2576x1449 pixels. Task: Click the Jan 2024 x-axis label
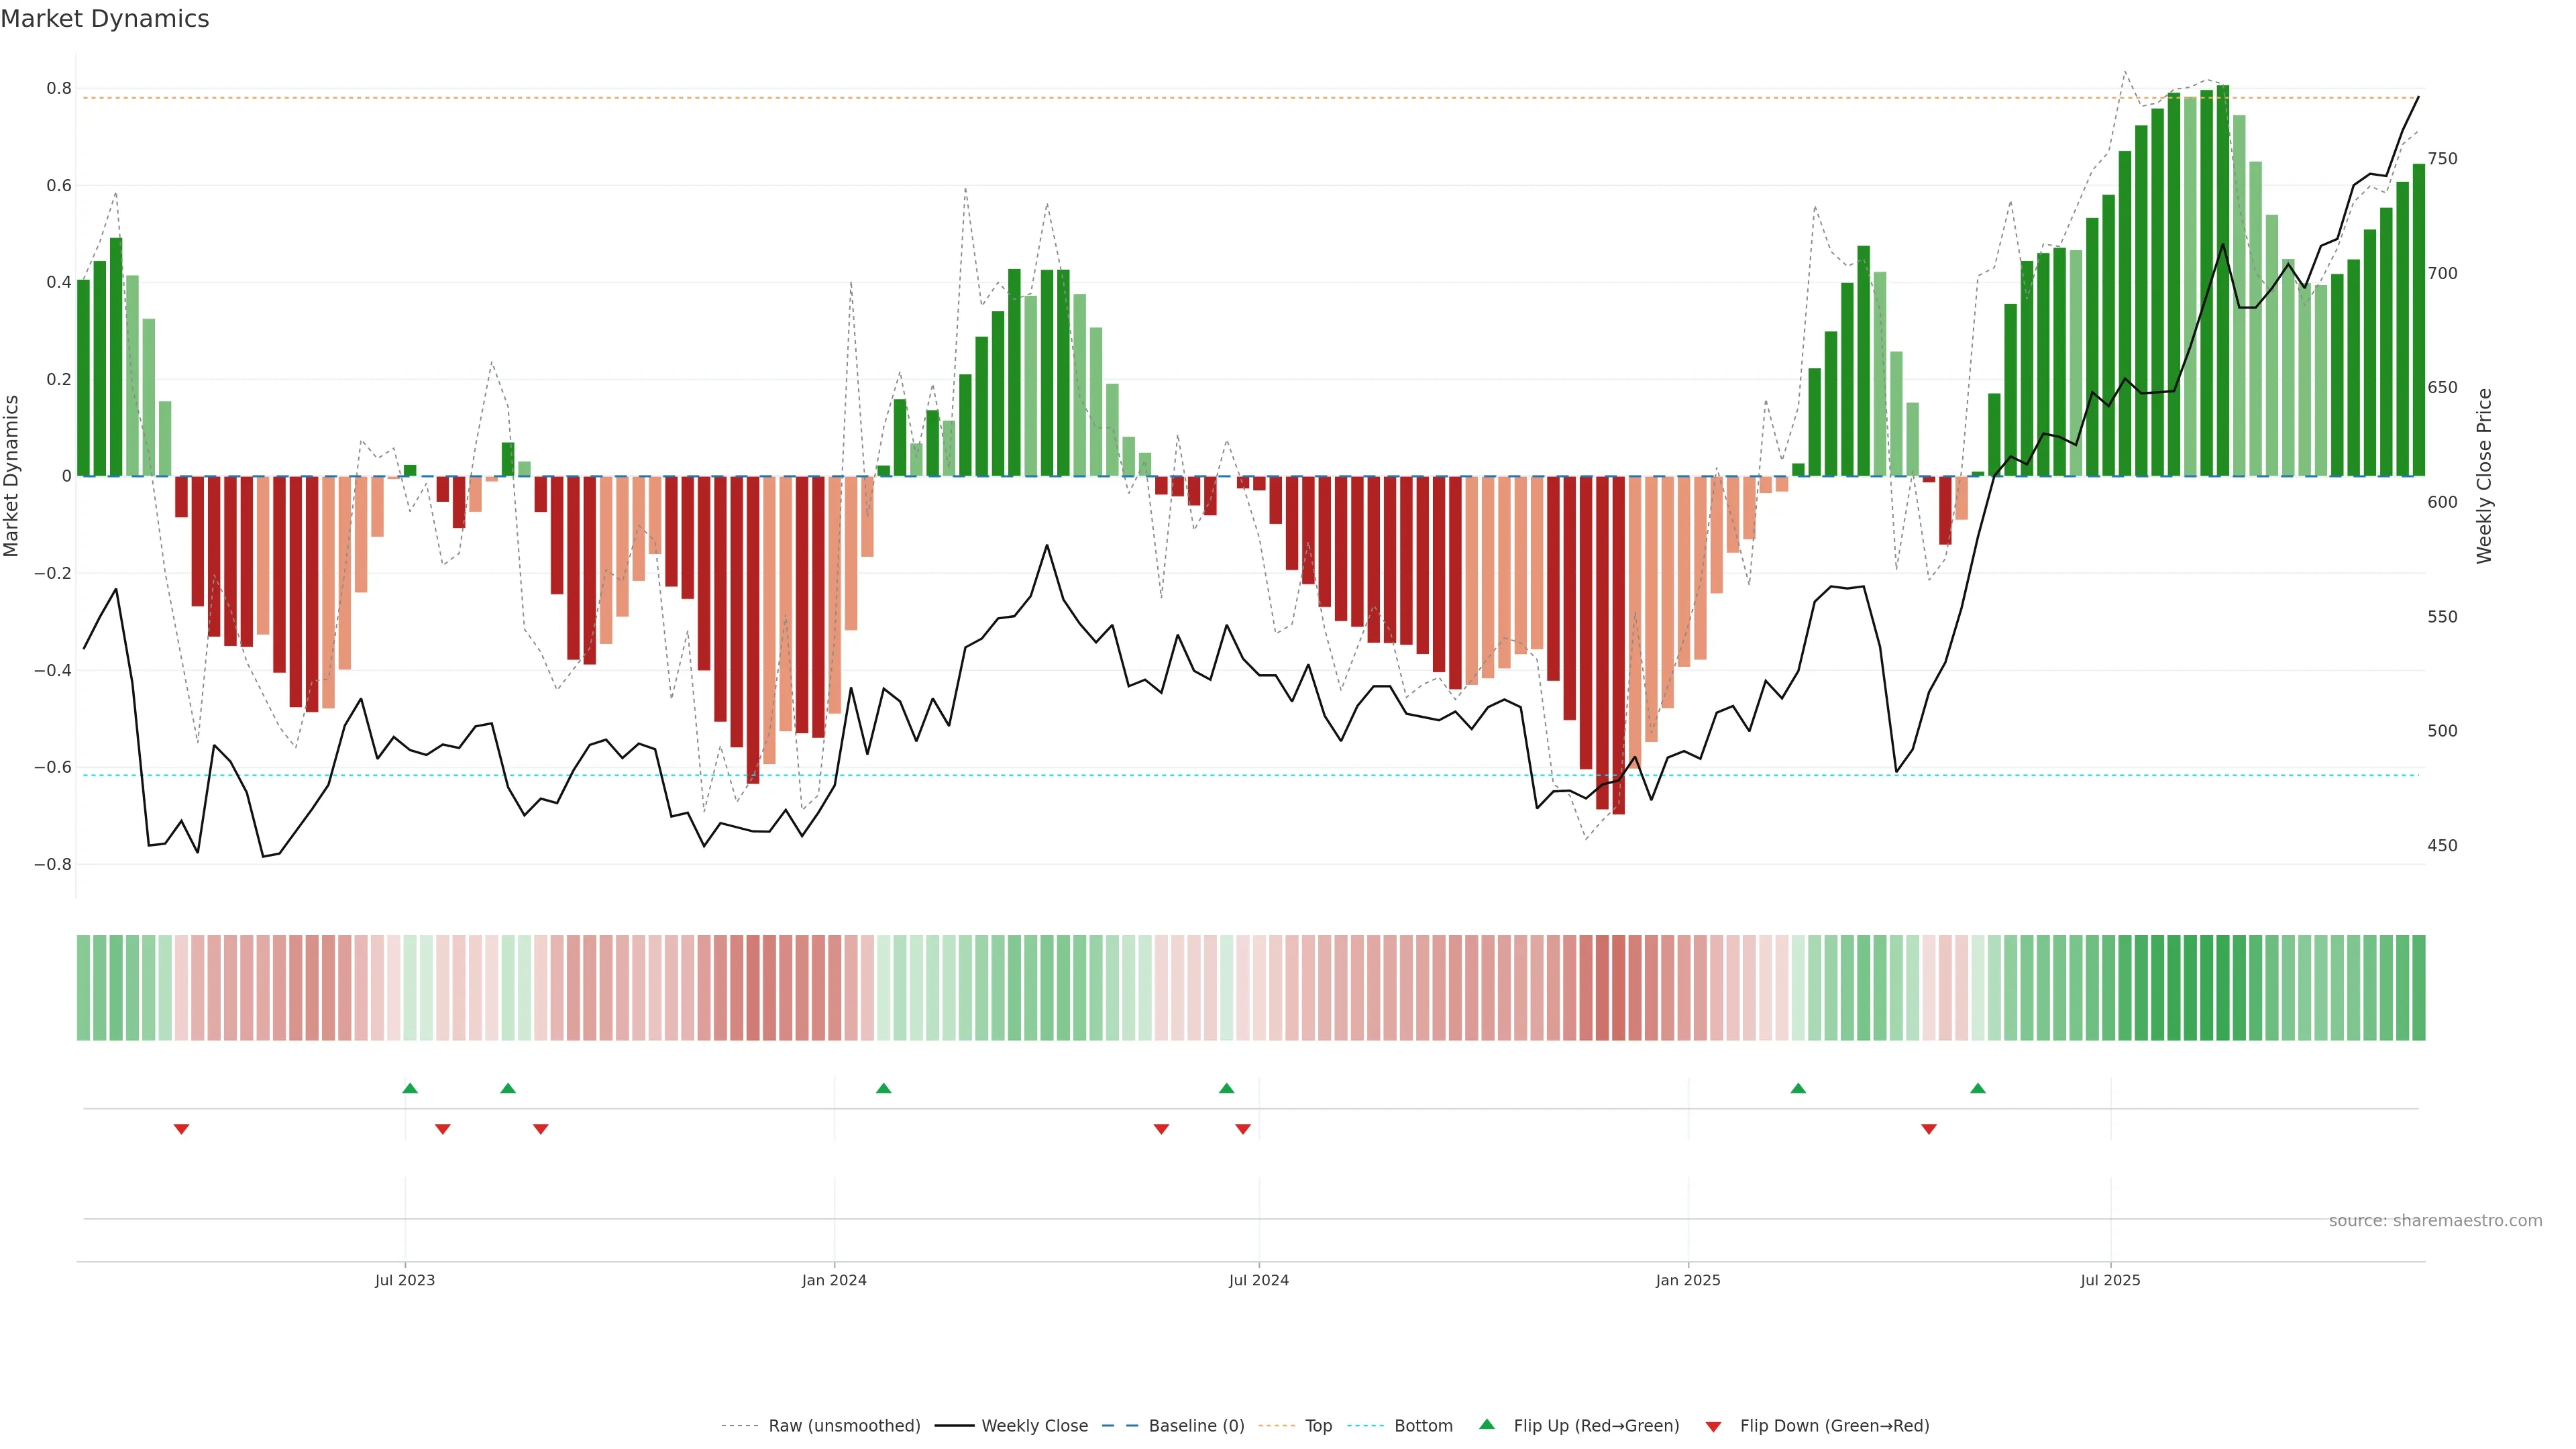click(834, 1280)
